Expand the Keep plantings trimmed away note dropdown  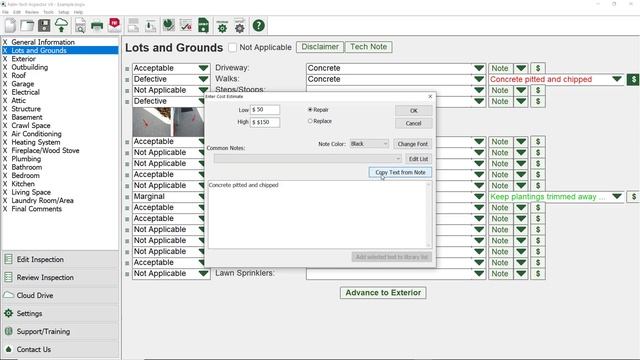pyautogui.click(x=617, y=197)
